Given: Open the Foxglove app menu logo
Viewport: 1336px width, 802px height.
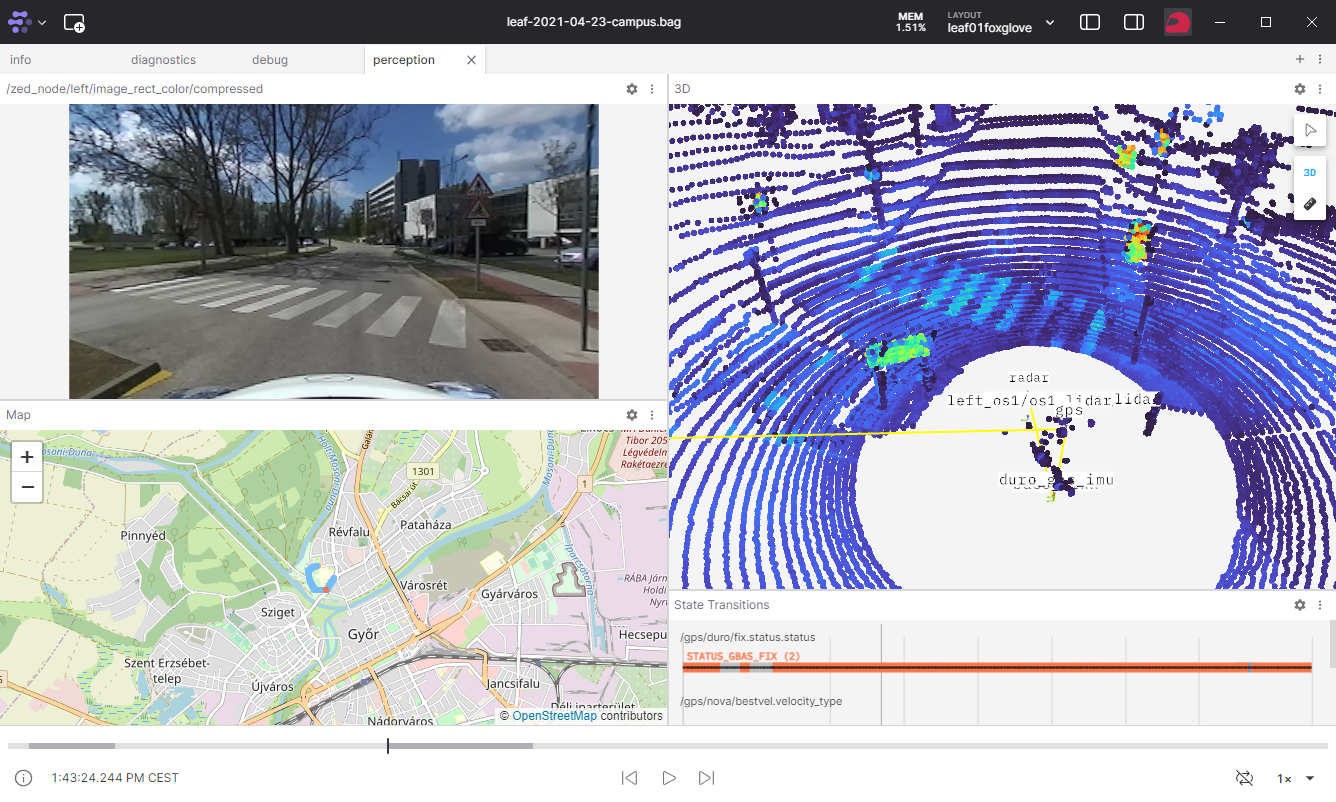Looking at the screenshot, I should (x=20, y=22).
